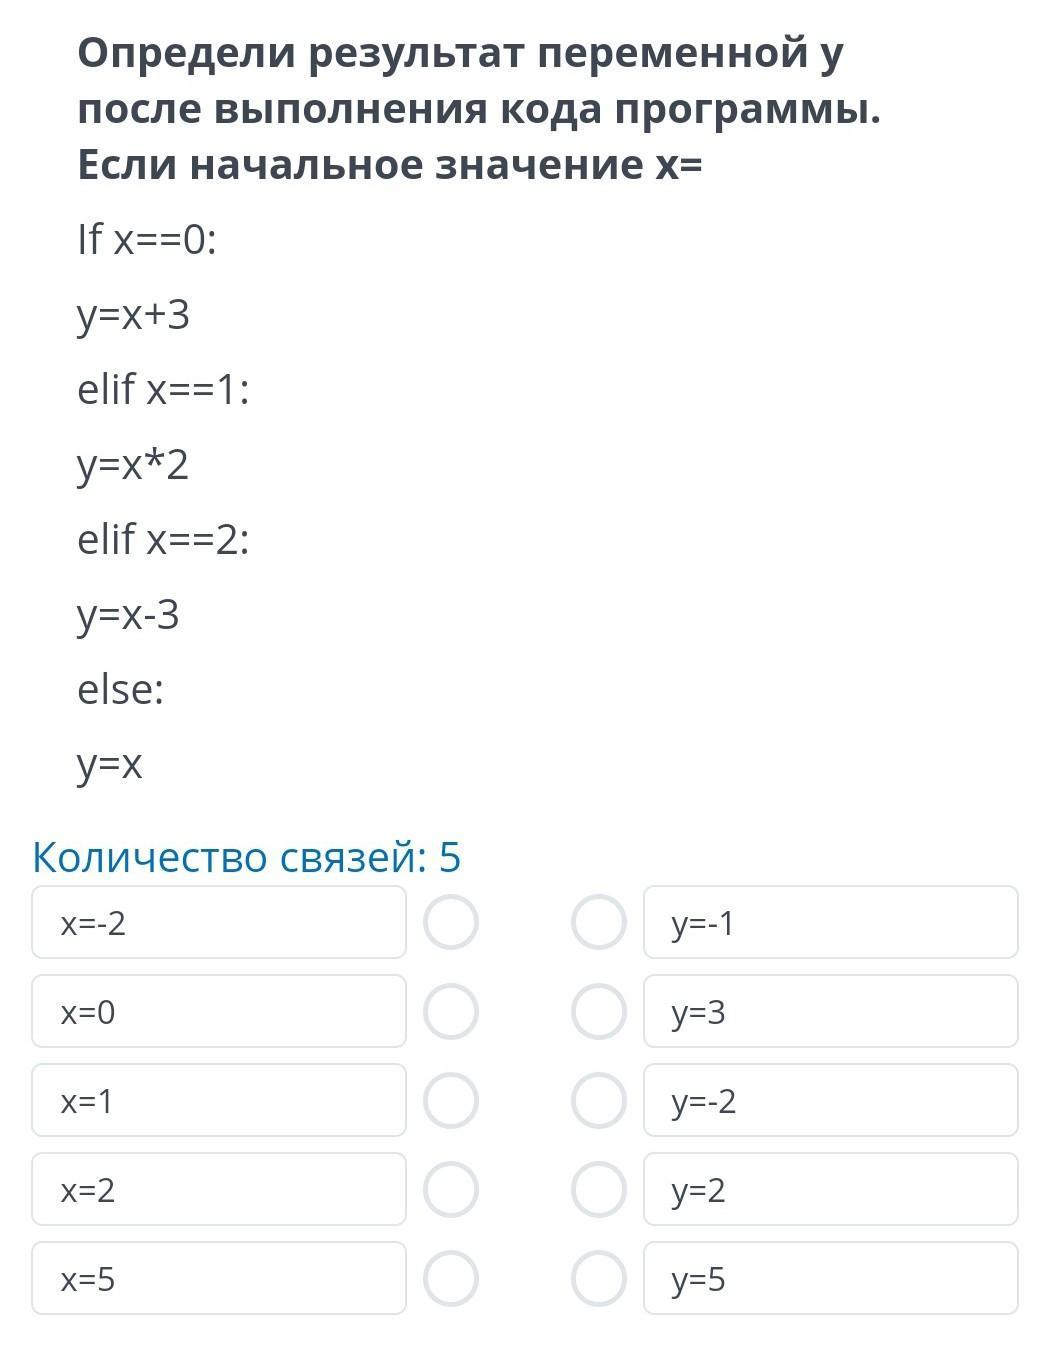Select the connector circle next to x=2
The width and height of the screenshot is (1064, 1349).
(x=450, y=1189)
